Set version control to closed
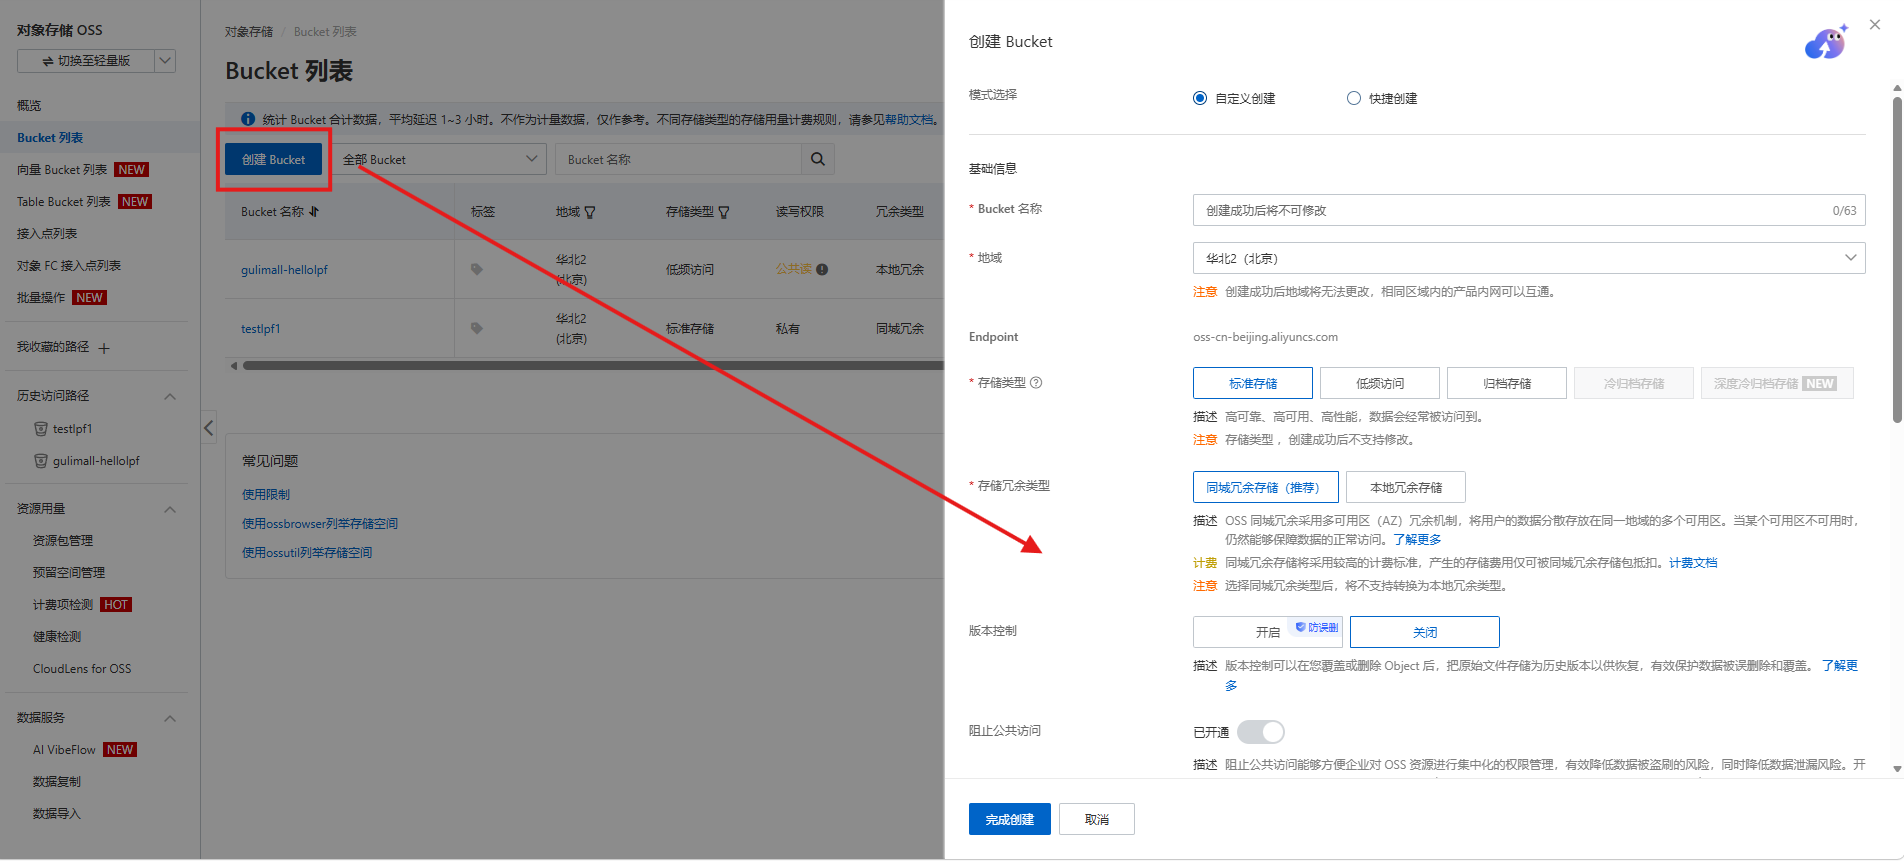This screenshot has width=1904, height=861. 1425,632
